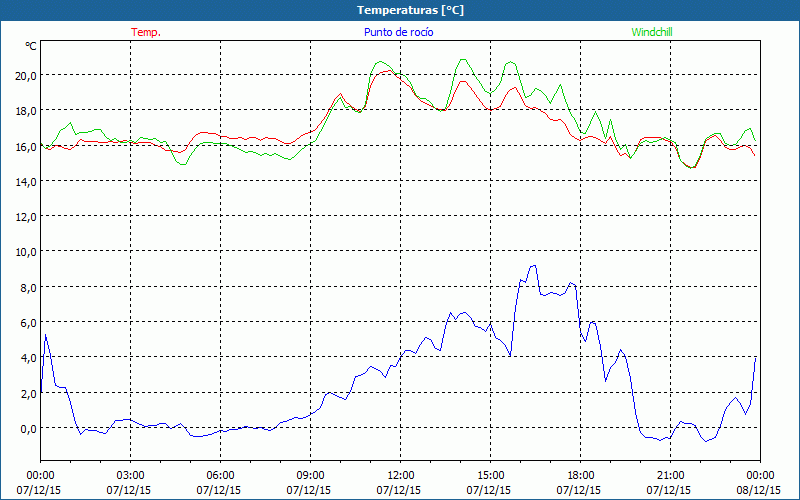The height and width of the screenshot is (500, 800).
Task: Click the 09:00 time axis label
Action: (x=310, y=476)
